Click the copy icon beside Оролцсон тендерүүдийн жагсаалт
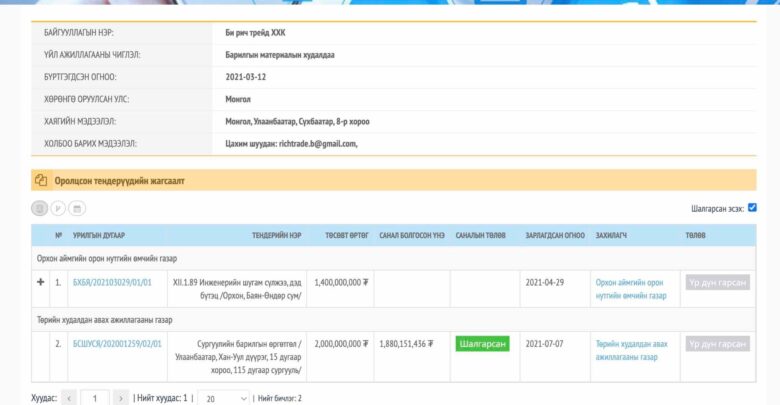Image resolution: width=780 pixels, height=405 pixels. (x=41, y=181)
